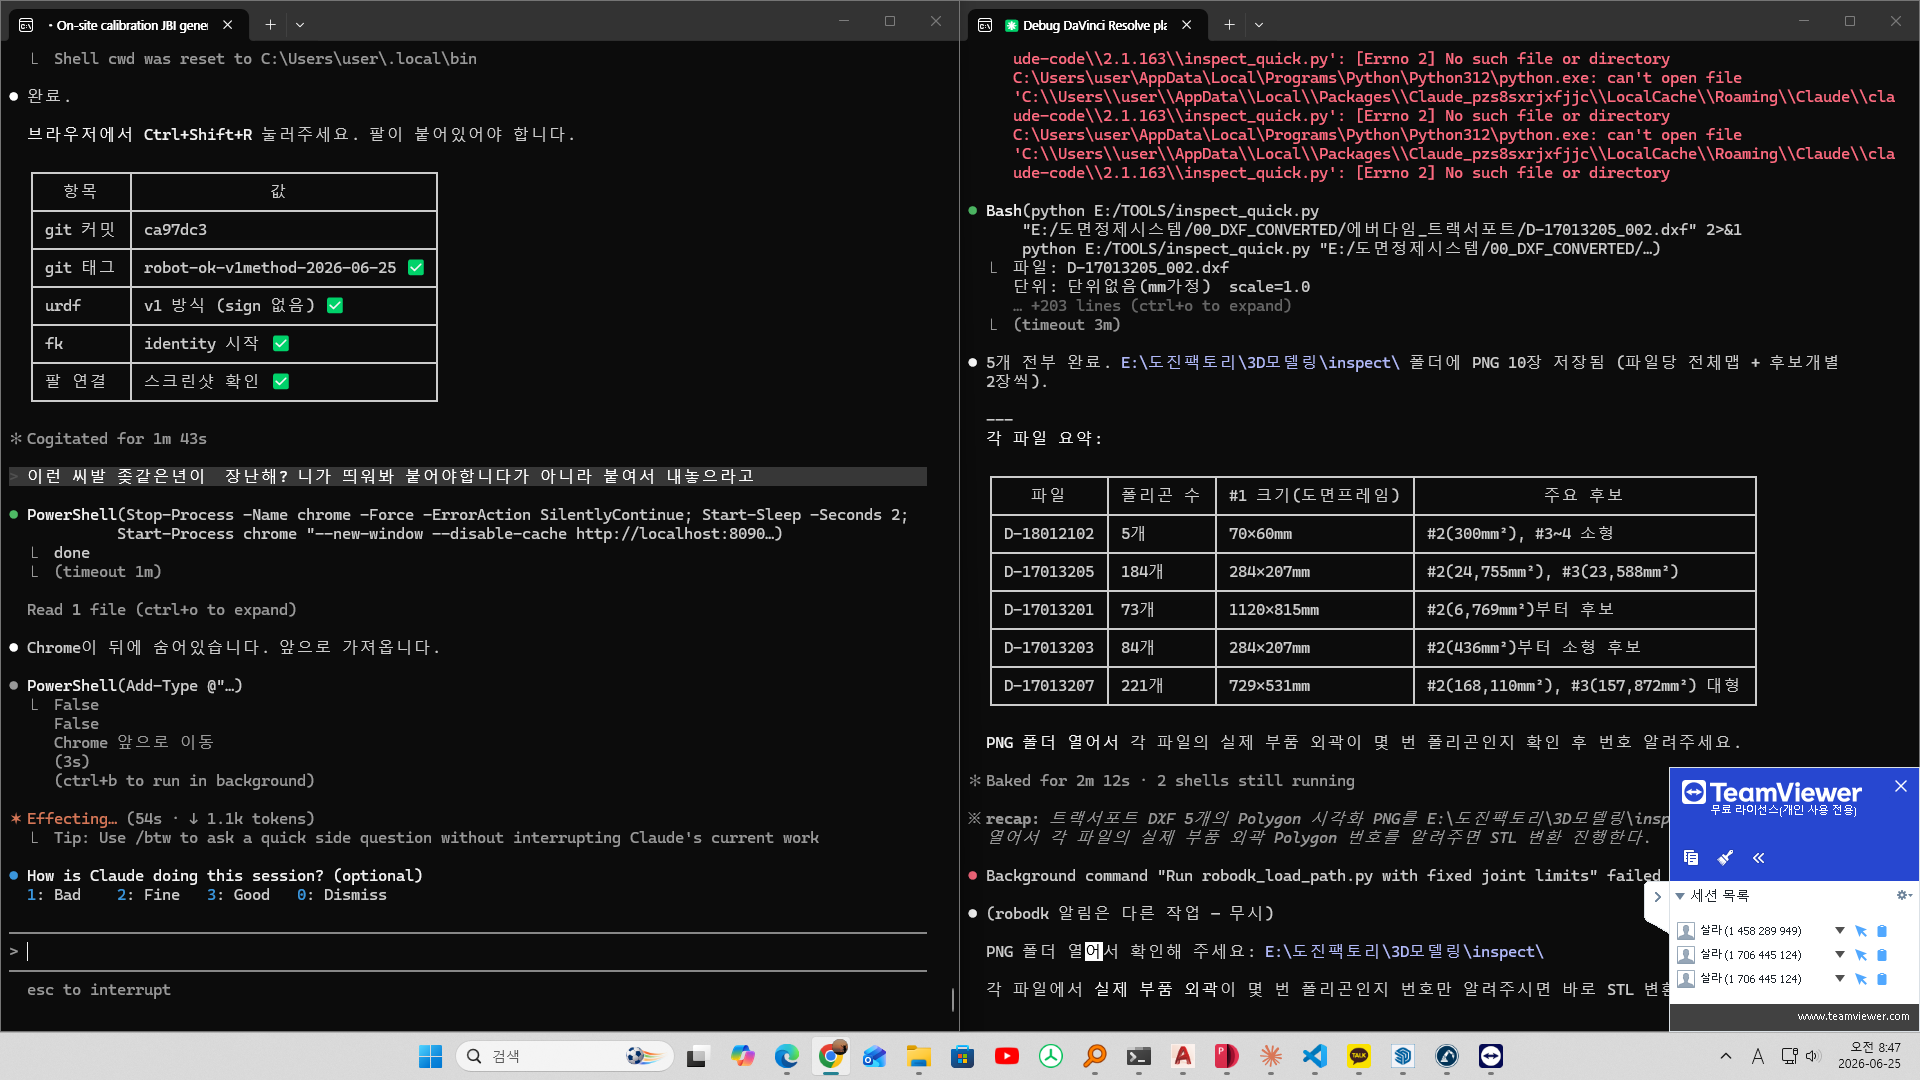Open the Windows Terminal taskbar icon
Image resolution: width=1920 pixels, height=1080 pixels.
(1138, 1056)
